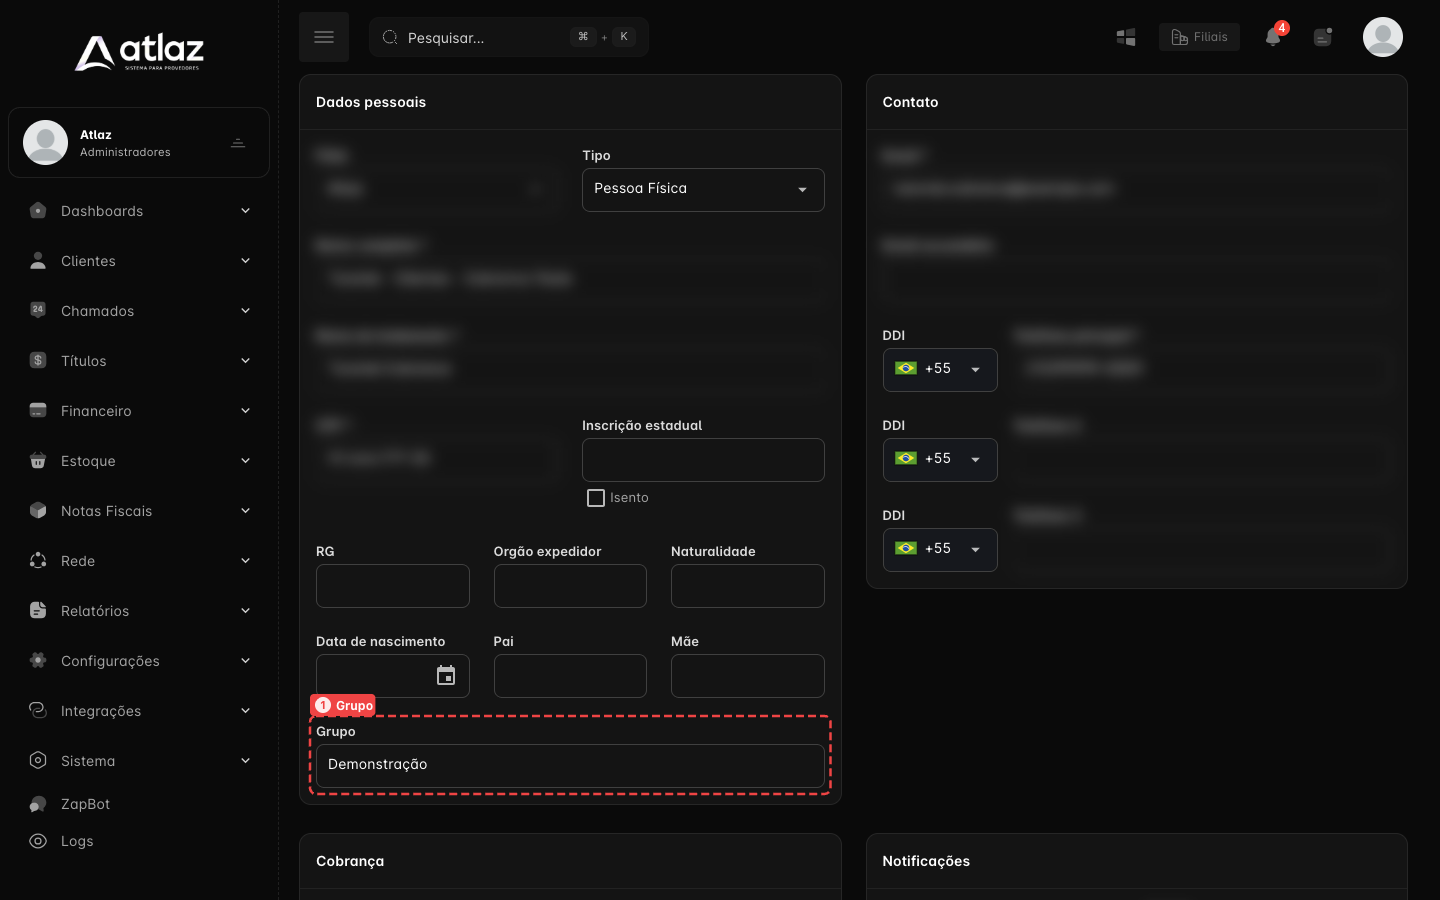The image size is (1440, 900).
Task: Click the Naturalidade input field
Action: [x=748, y=586]
